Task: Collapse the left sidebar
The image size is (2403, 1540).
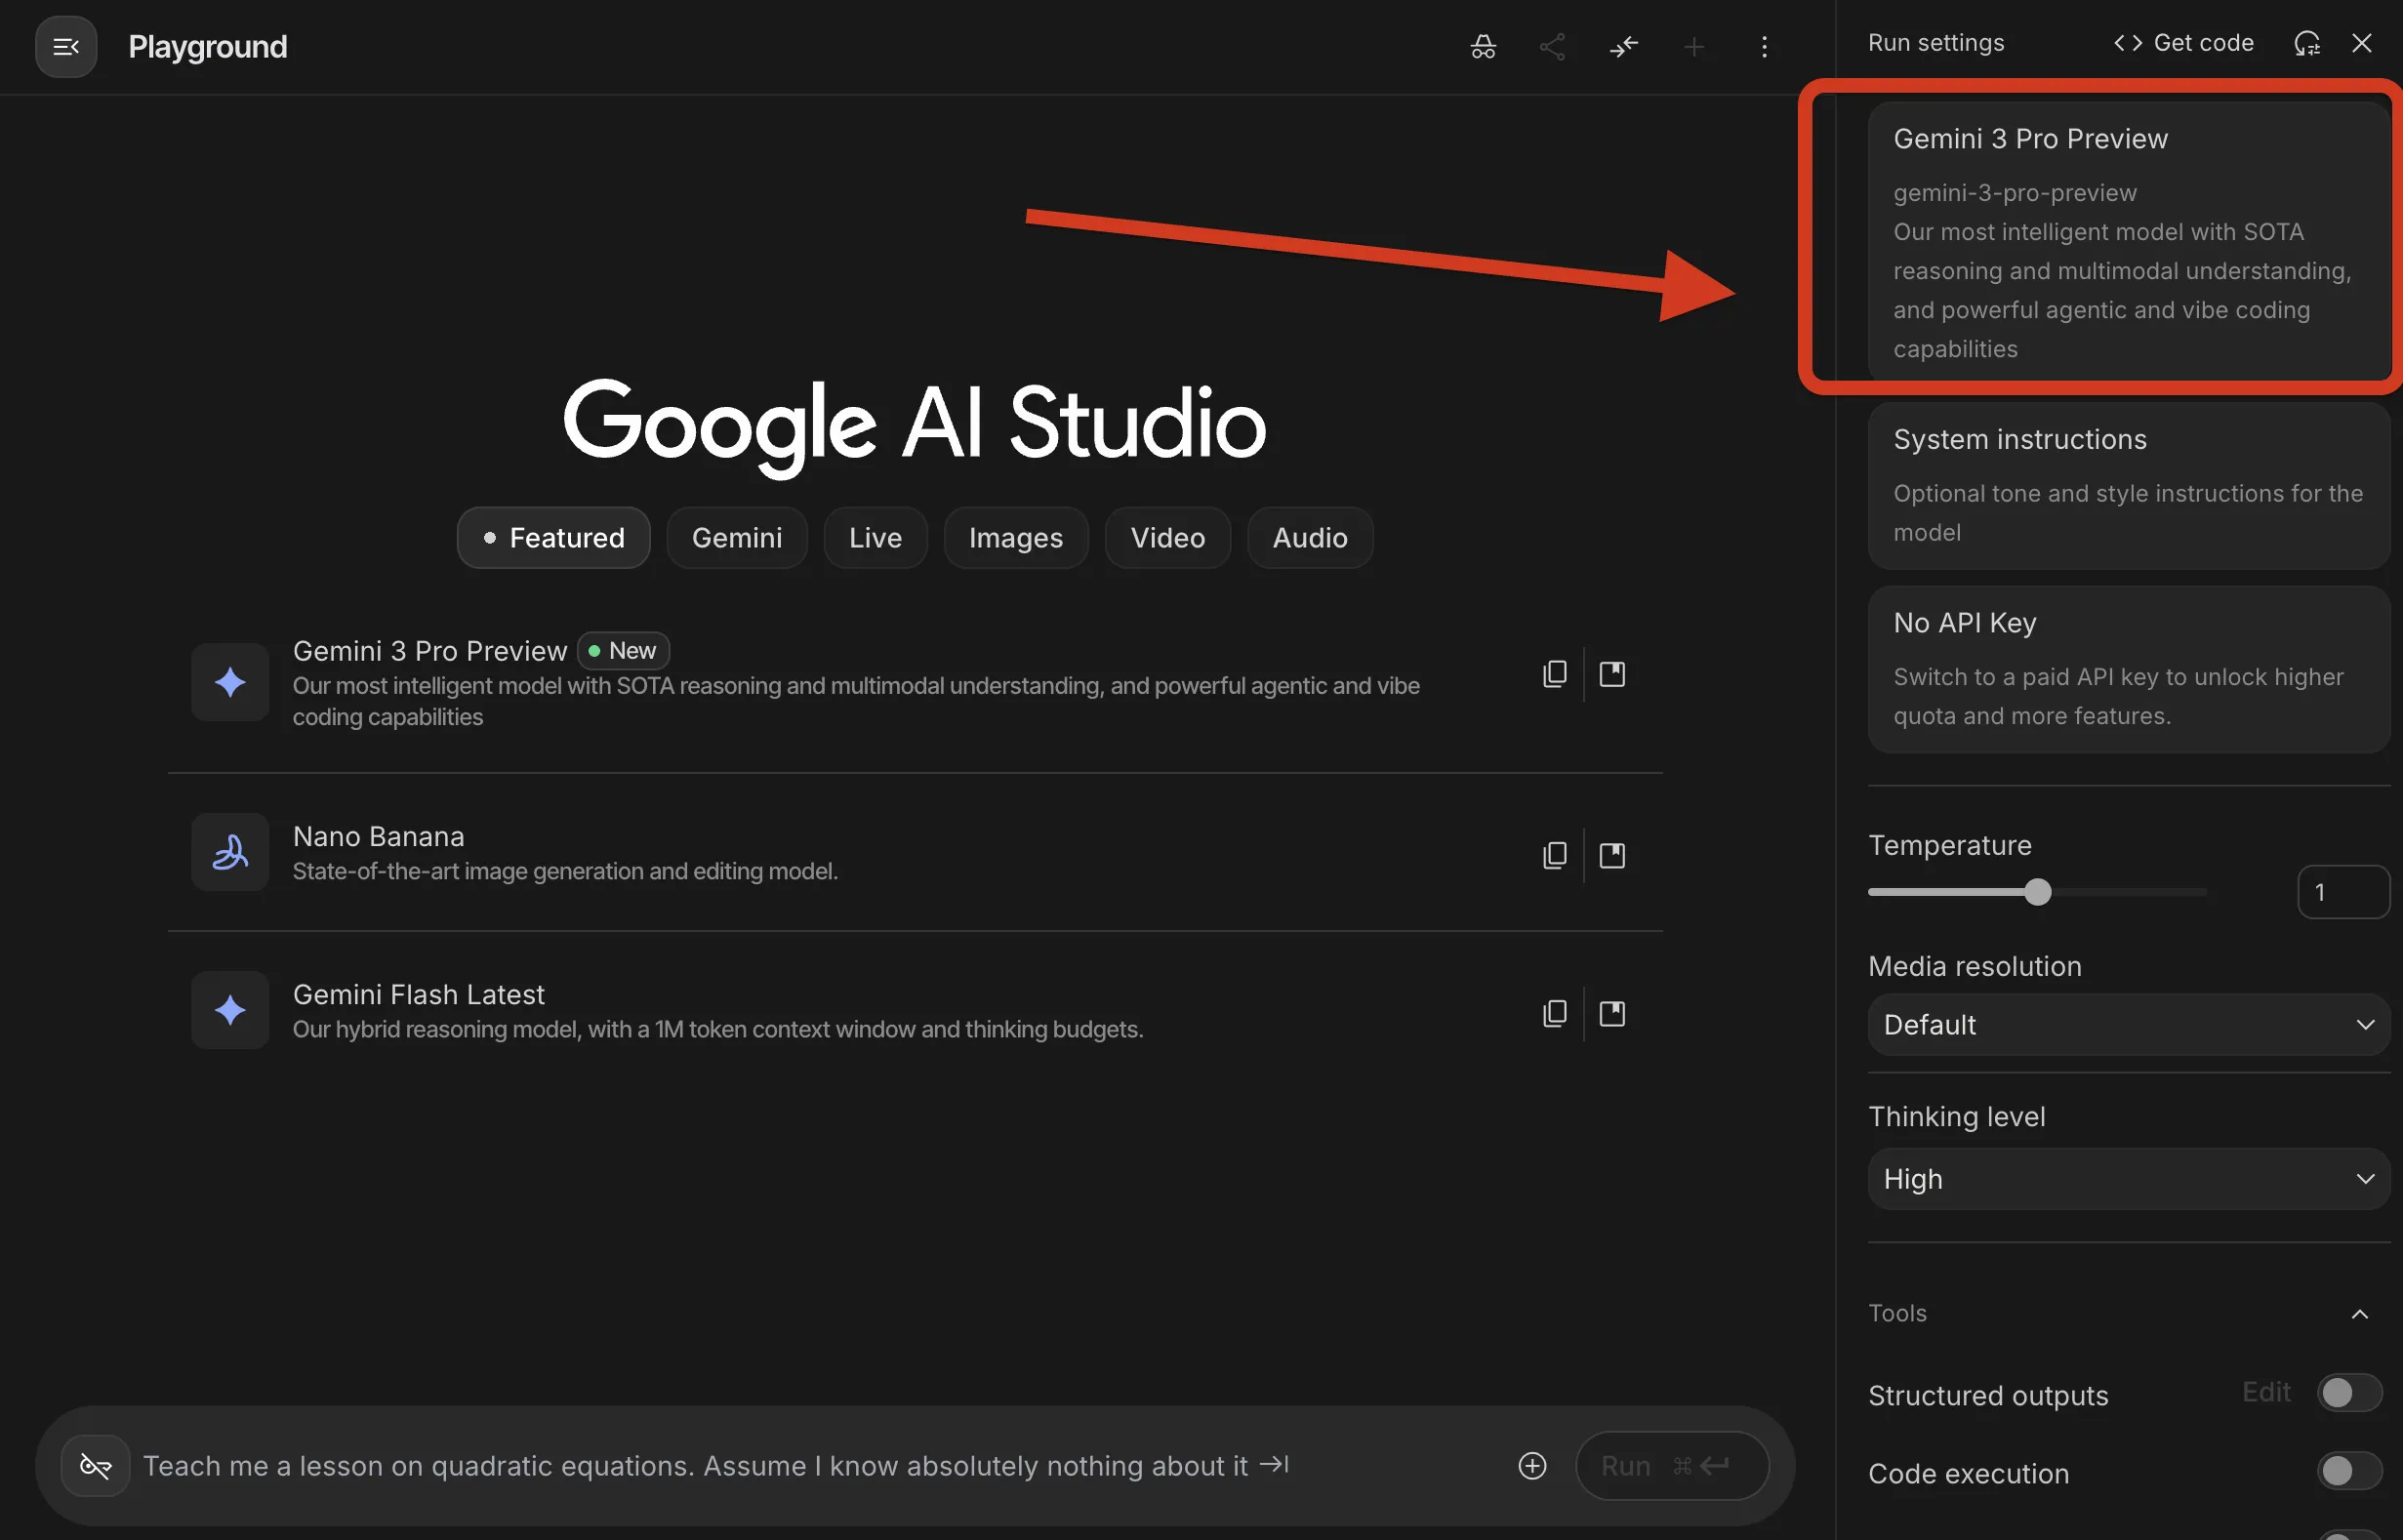Action: click(x=65, y=46)
